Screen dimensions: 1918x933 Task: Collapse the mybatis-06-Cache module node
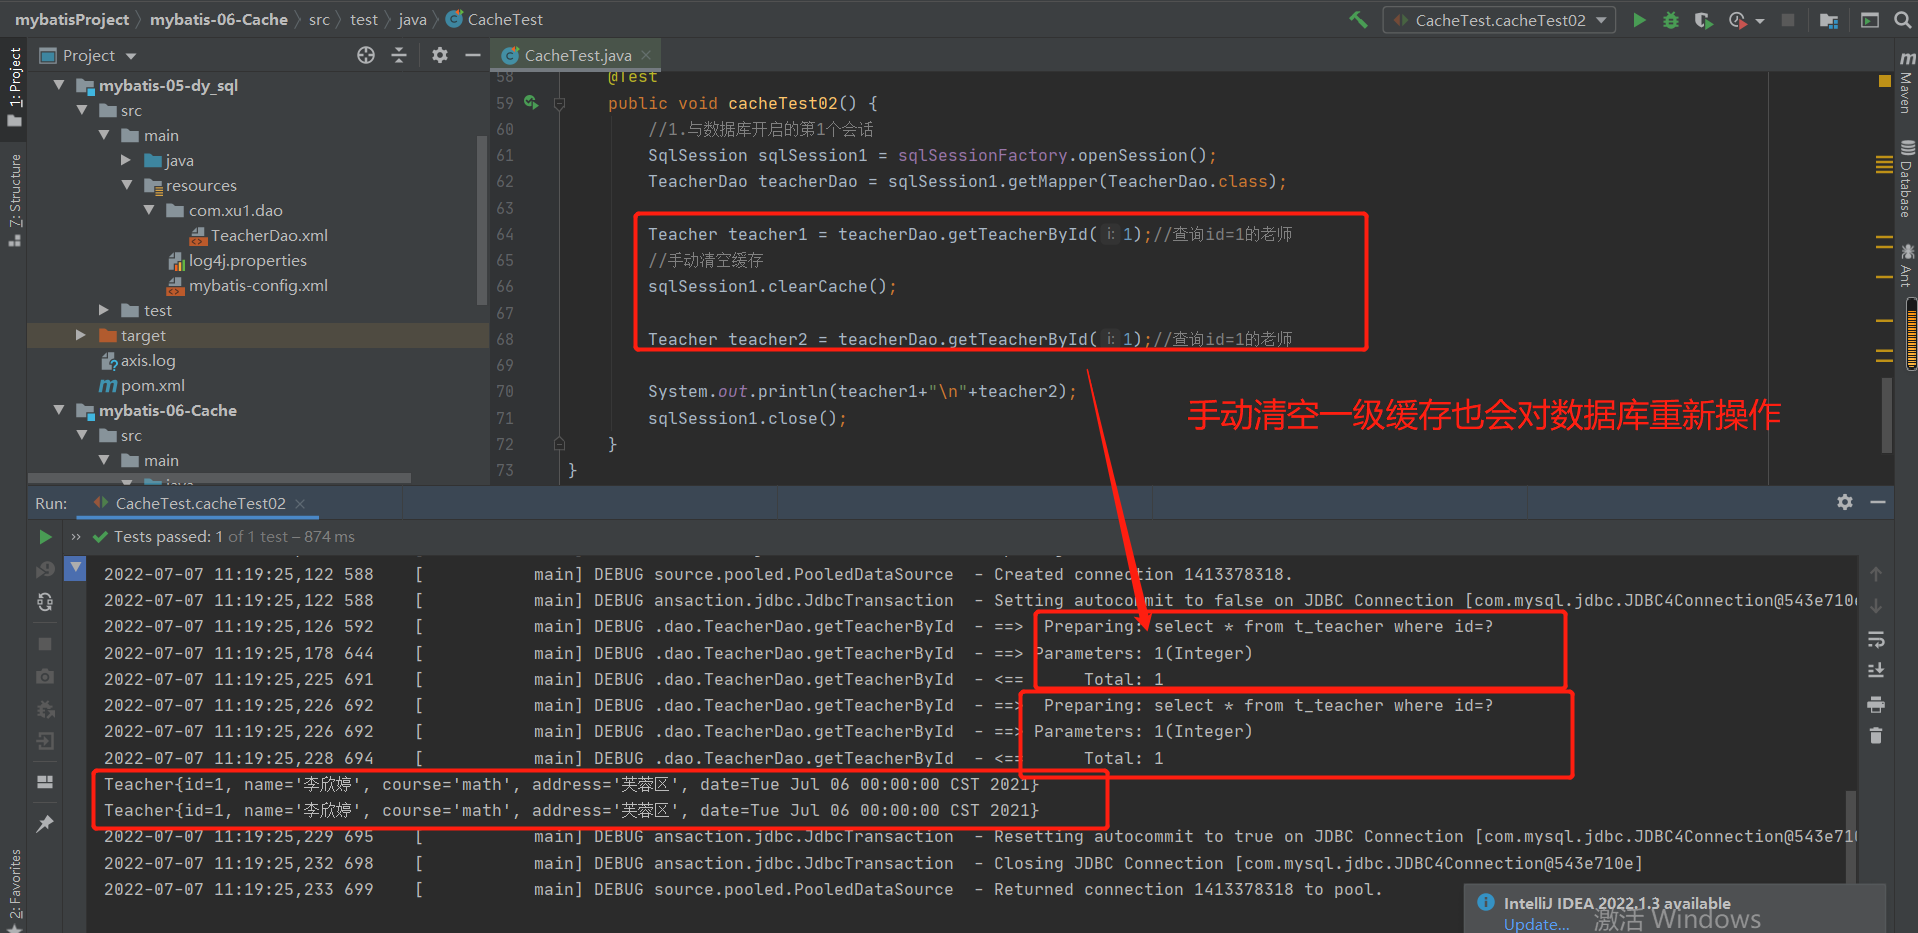(59, 410)
